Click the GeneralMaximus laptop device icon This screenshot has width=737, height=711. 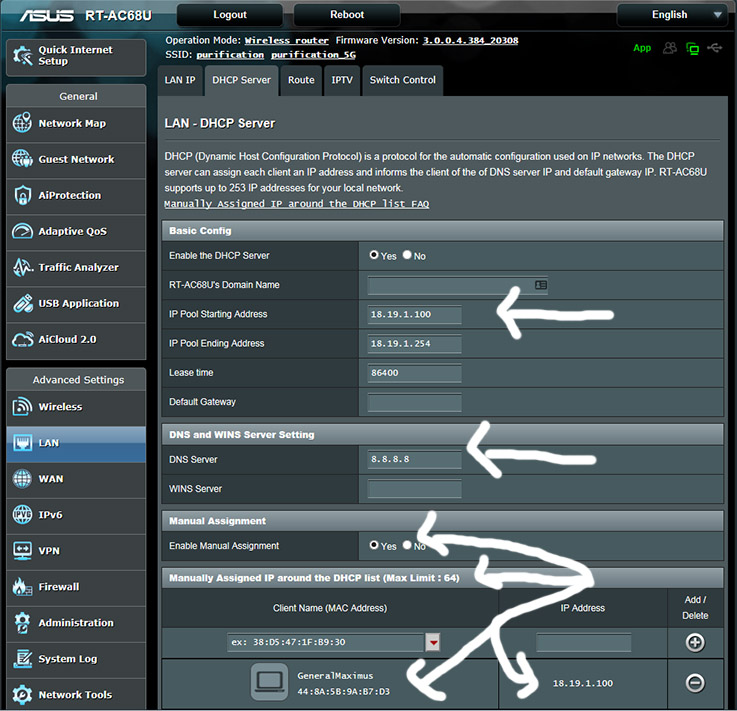(x=269, y=681)
